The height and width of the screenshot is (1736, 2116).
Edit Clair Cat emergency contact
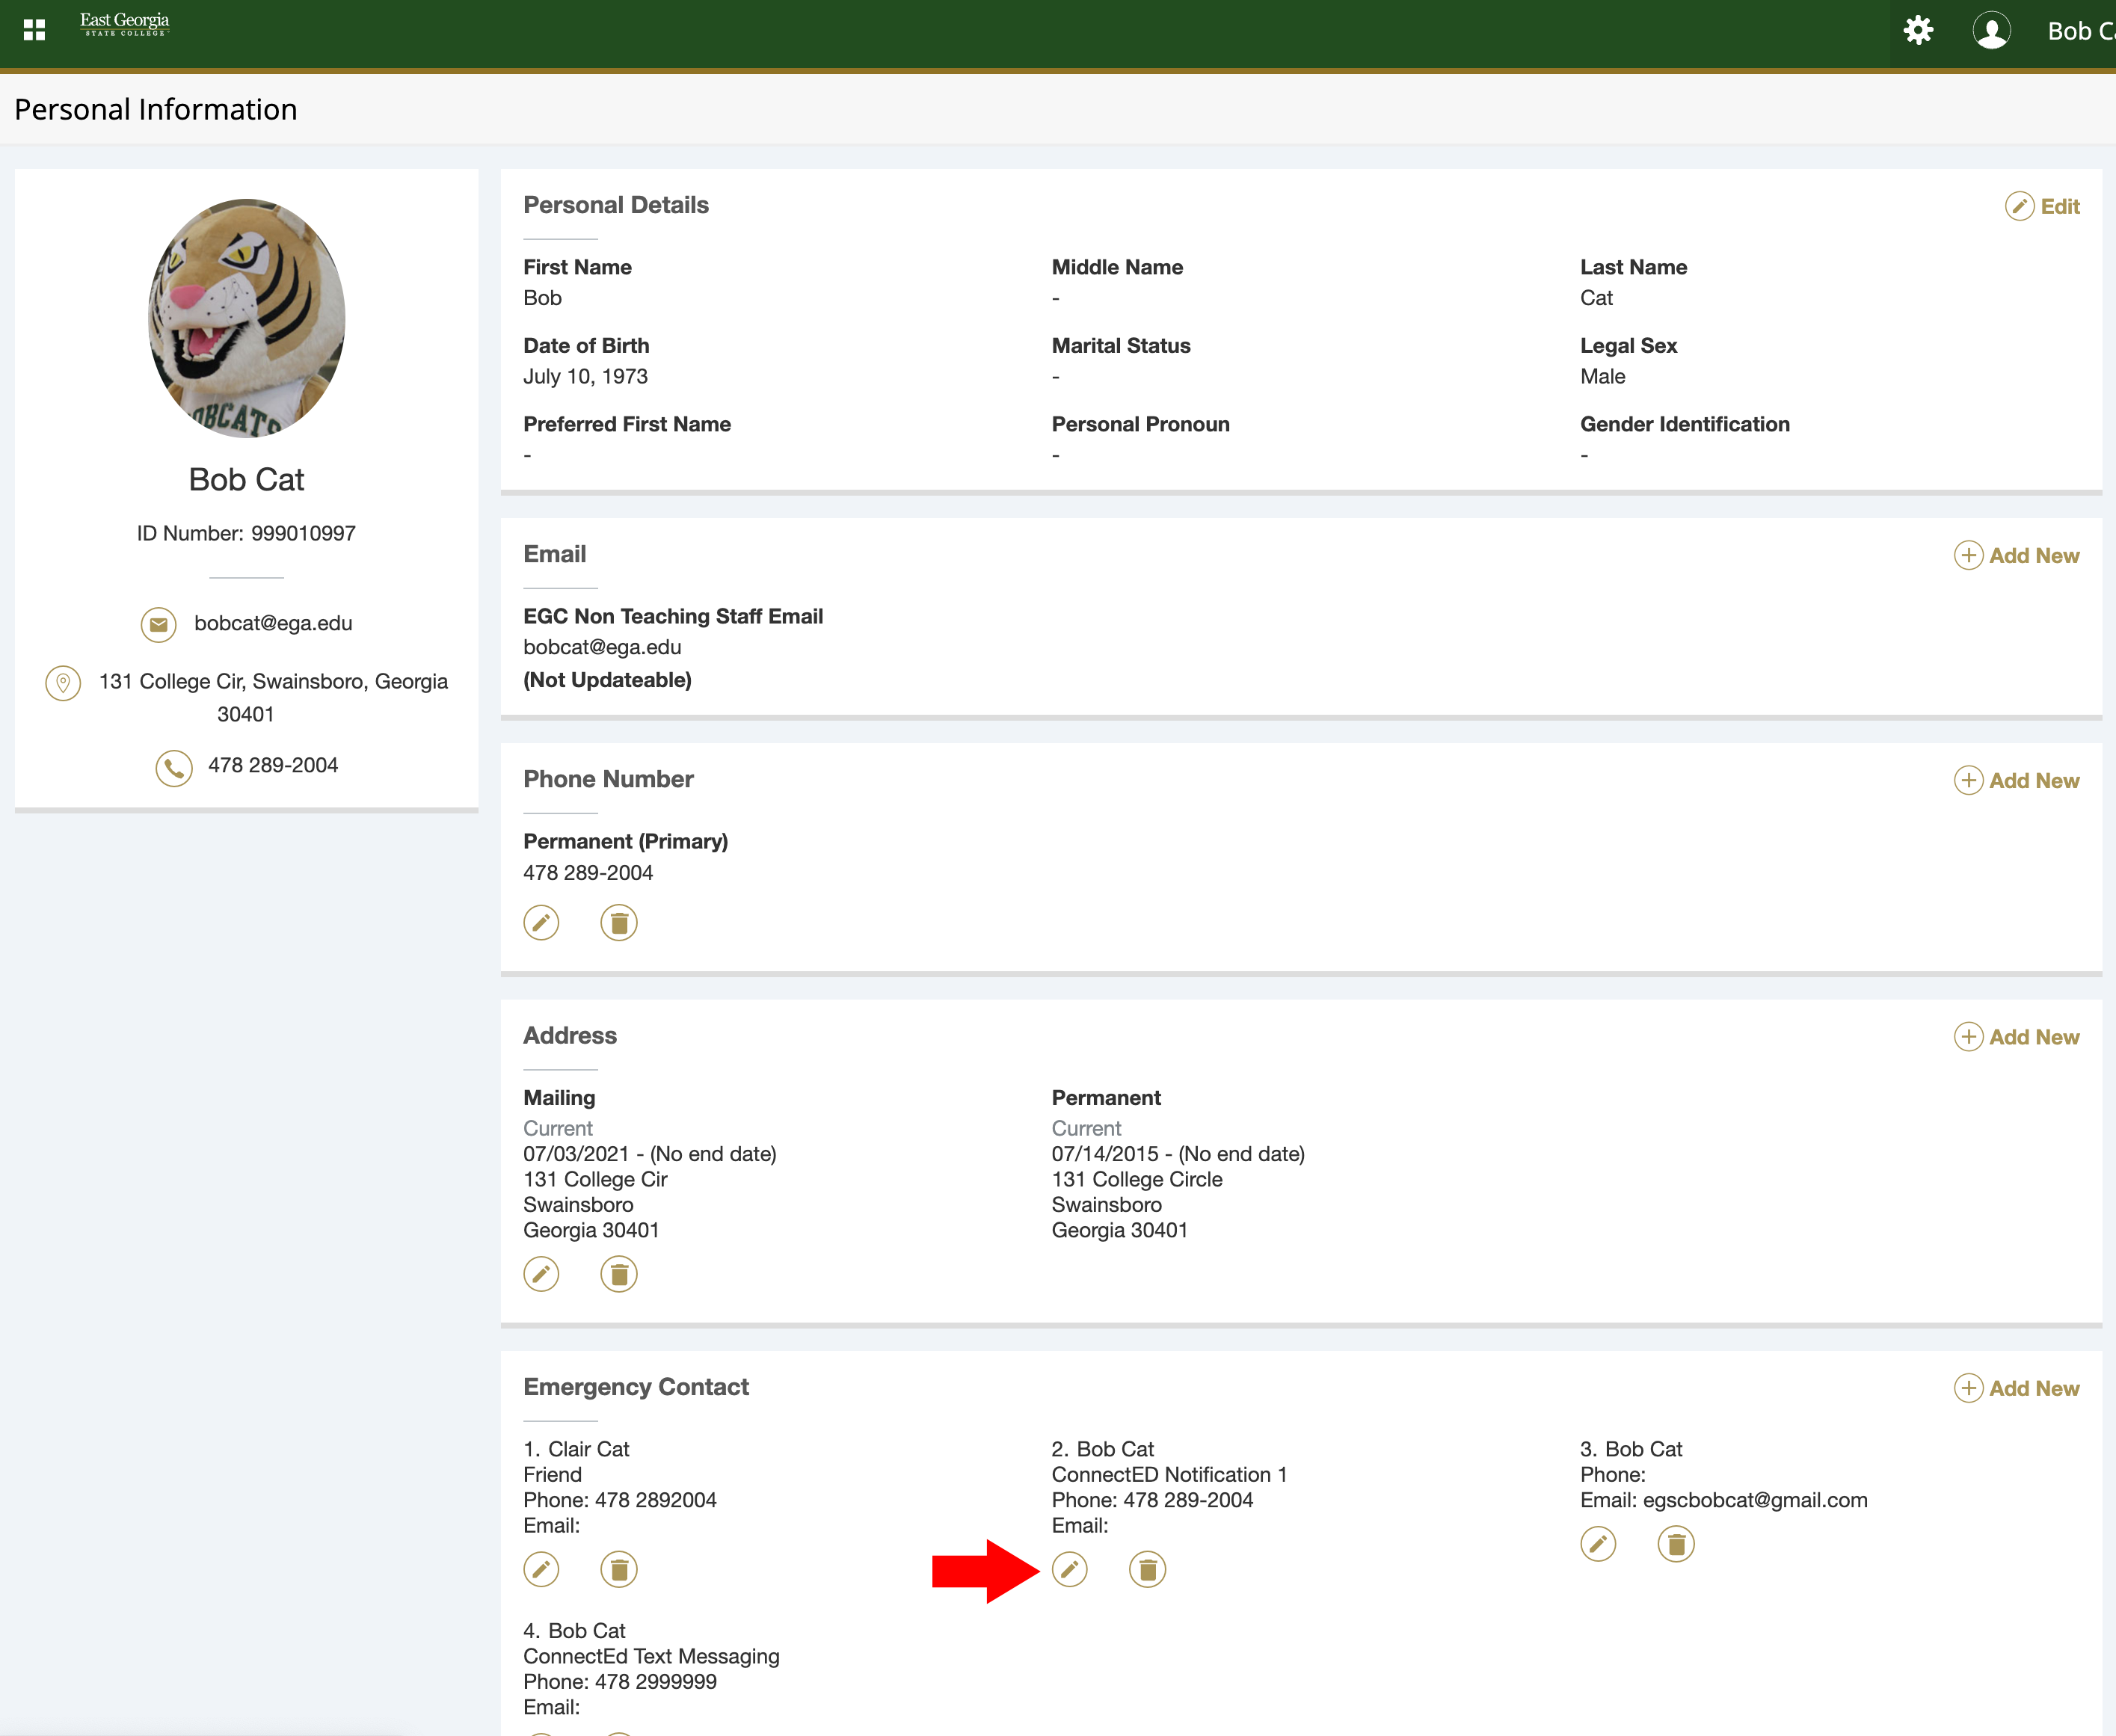click(x=541, y=1568)
